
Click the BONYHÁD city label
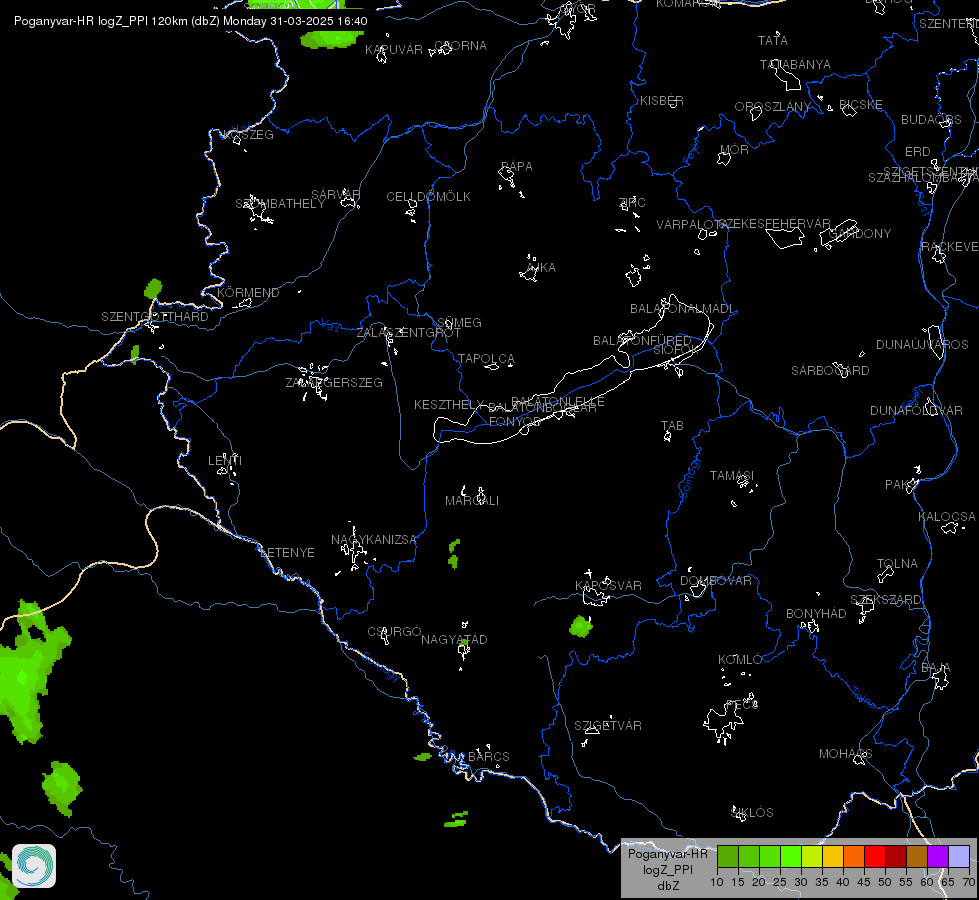pyautogui.click(x=816, y=613)
